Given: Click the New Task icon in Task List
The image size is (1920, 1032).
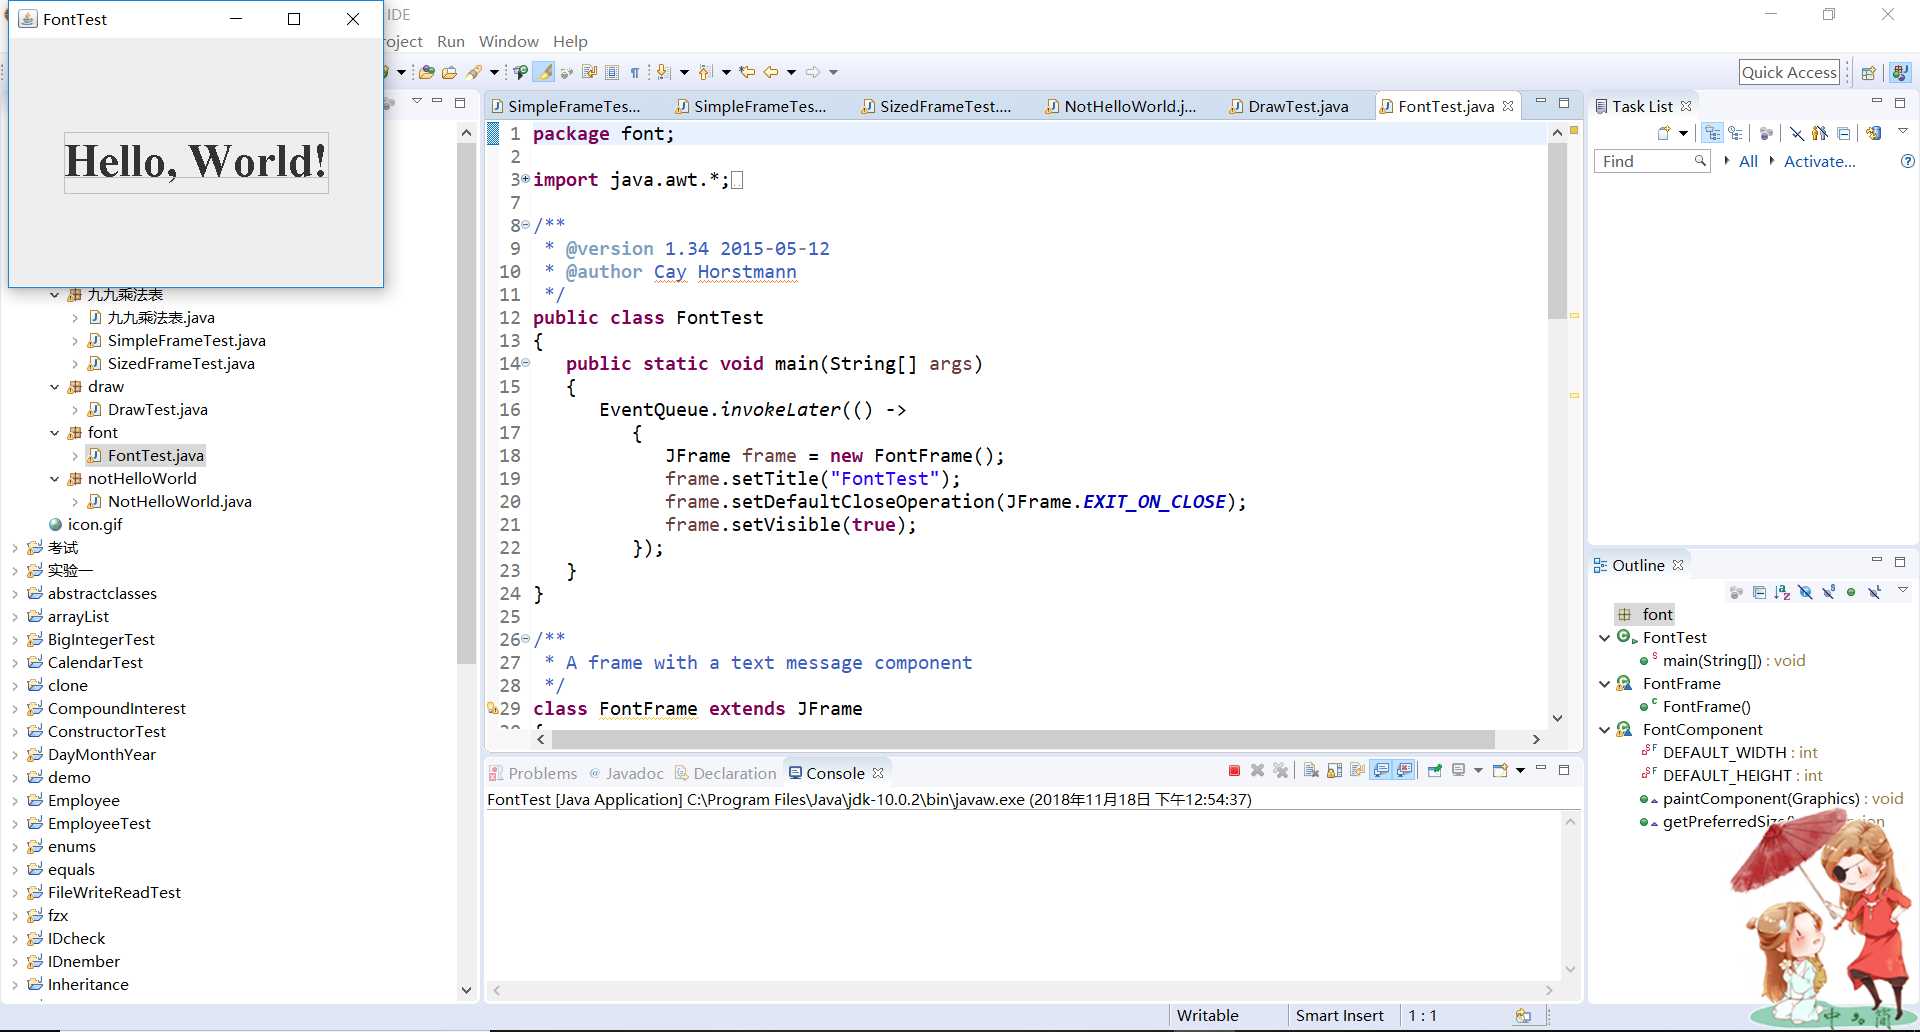Looking at the screenshot, I should click(1664, 133).
